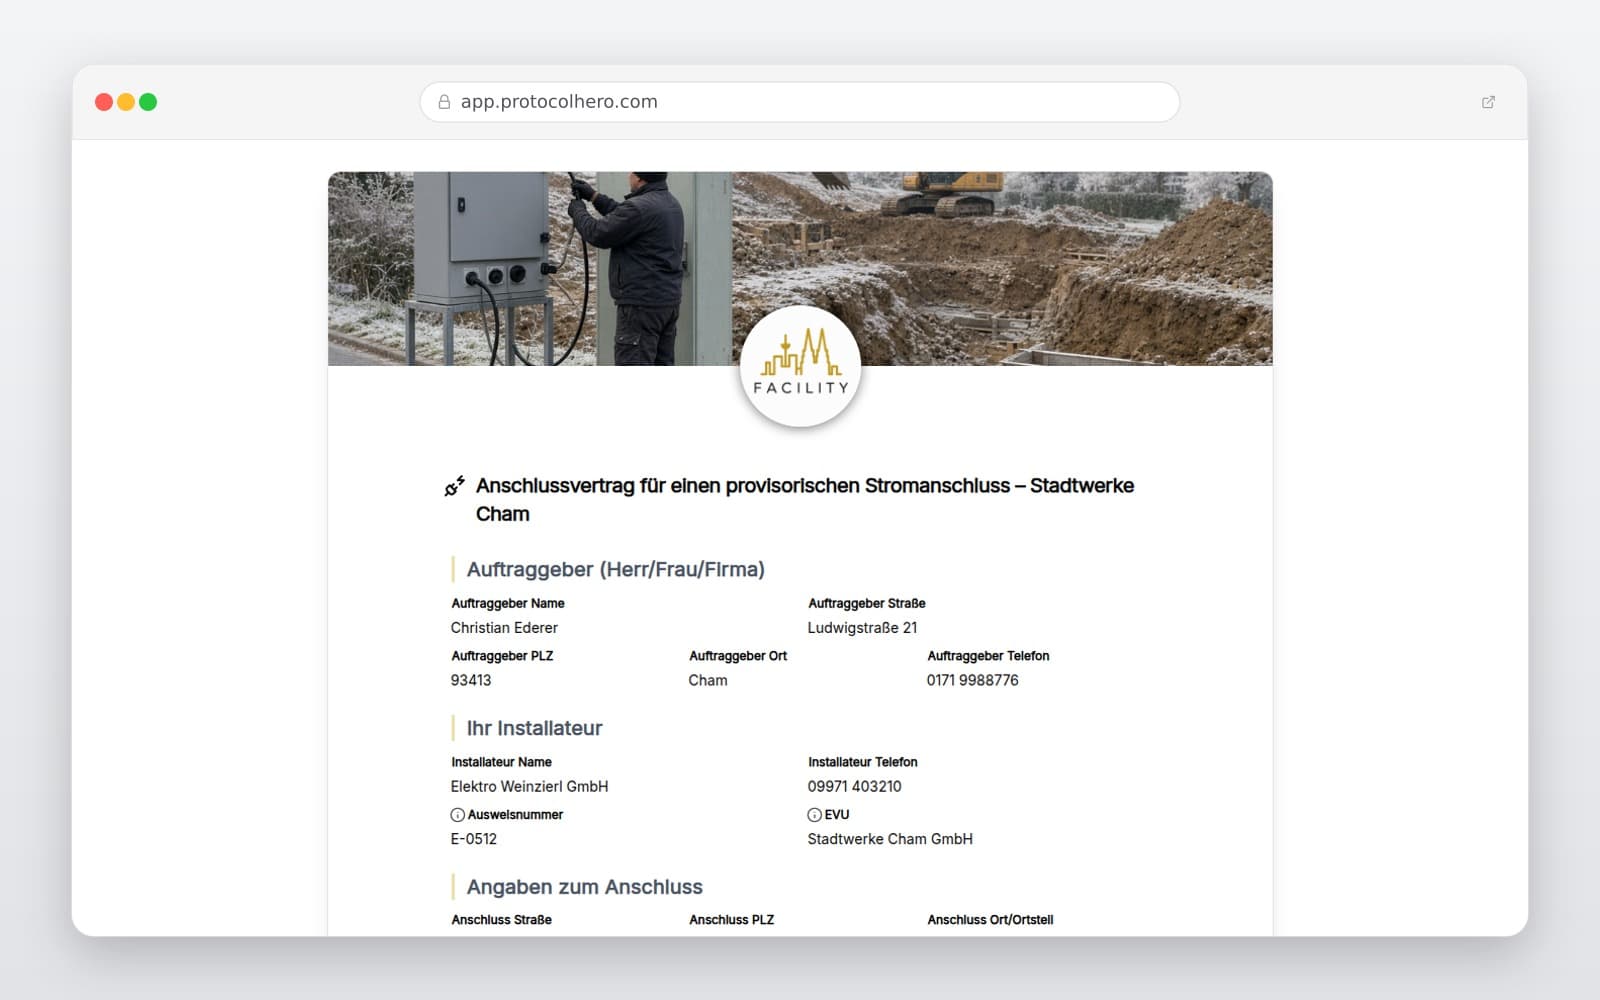Click the Auftraggeber (Herr/Frau/Firma) section heading
1600x1000 pixels.
615,570
